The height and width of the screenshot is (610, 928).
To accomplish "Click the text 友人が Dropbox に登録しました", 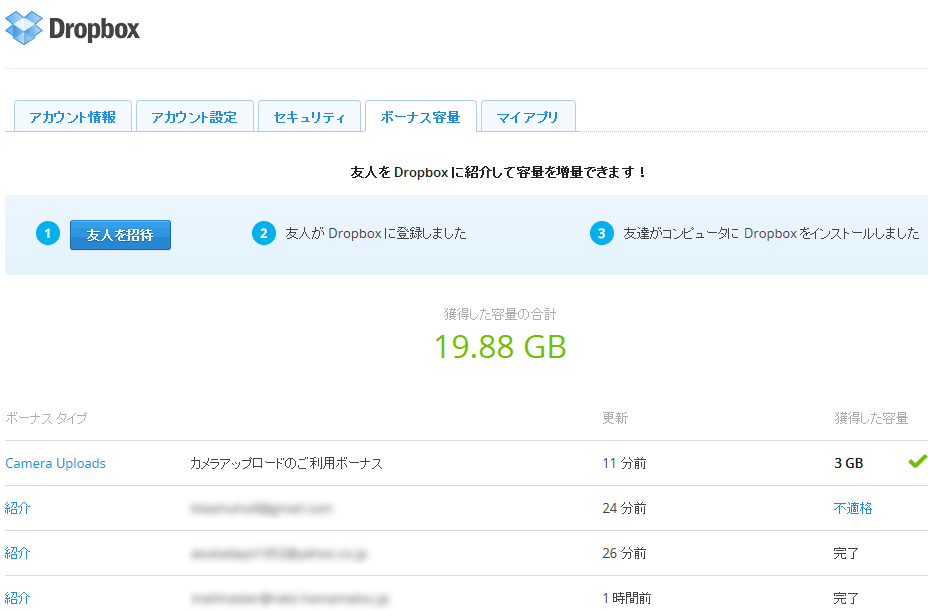I will [x=376, y=234].
